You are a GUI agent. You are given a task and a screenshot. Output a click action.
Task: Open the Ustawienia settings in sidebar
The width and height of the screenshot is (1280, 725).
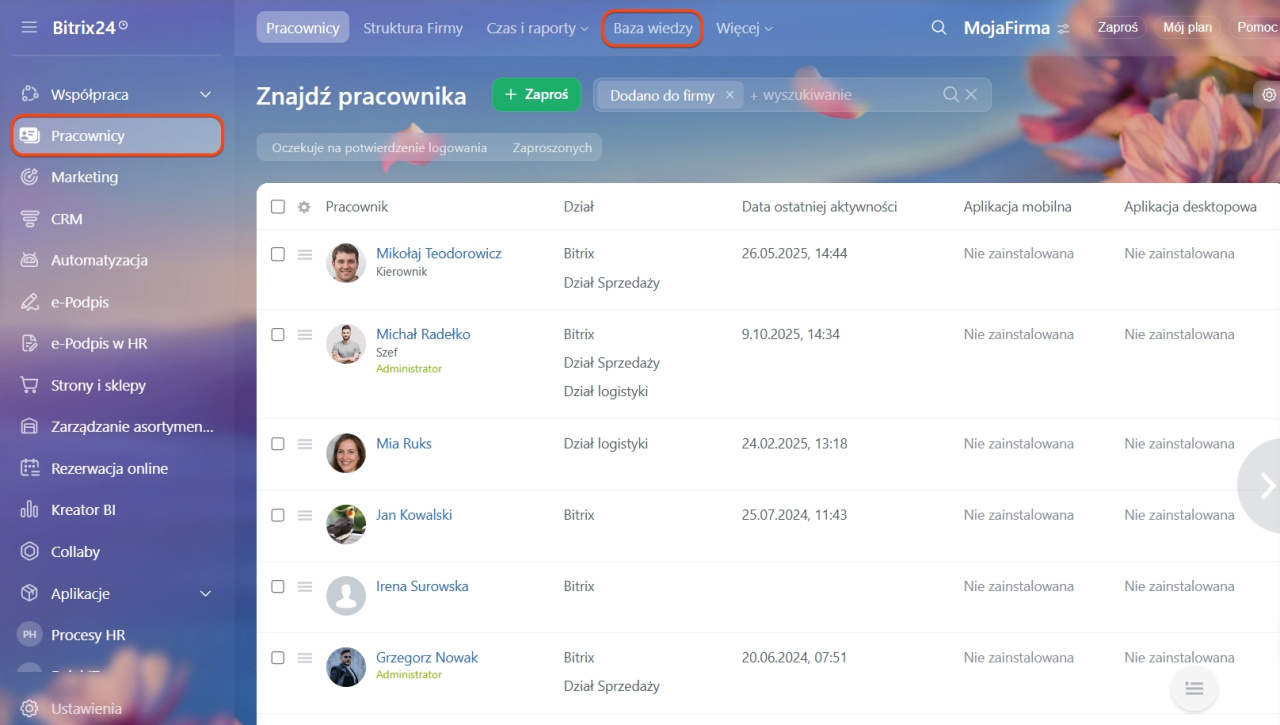click(x=86, y=708)
